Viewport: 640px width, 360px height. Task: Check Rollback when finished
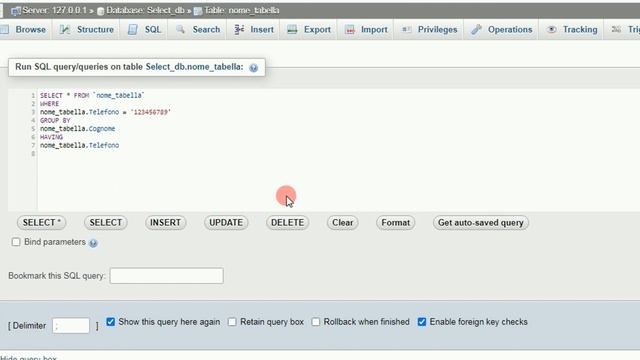point(316,322)
